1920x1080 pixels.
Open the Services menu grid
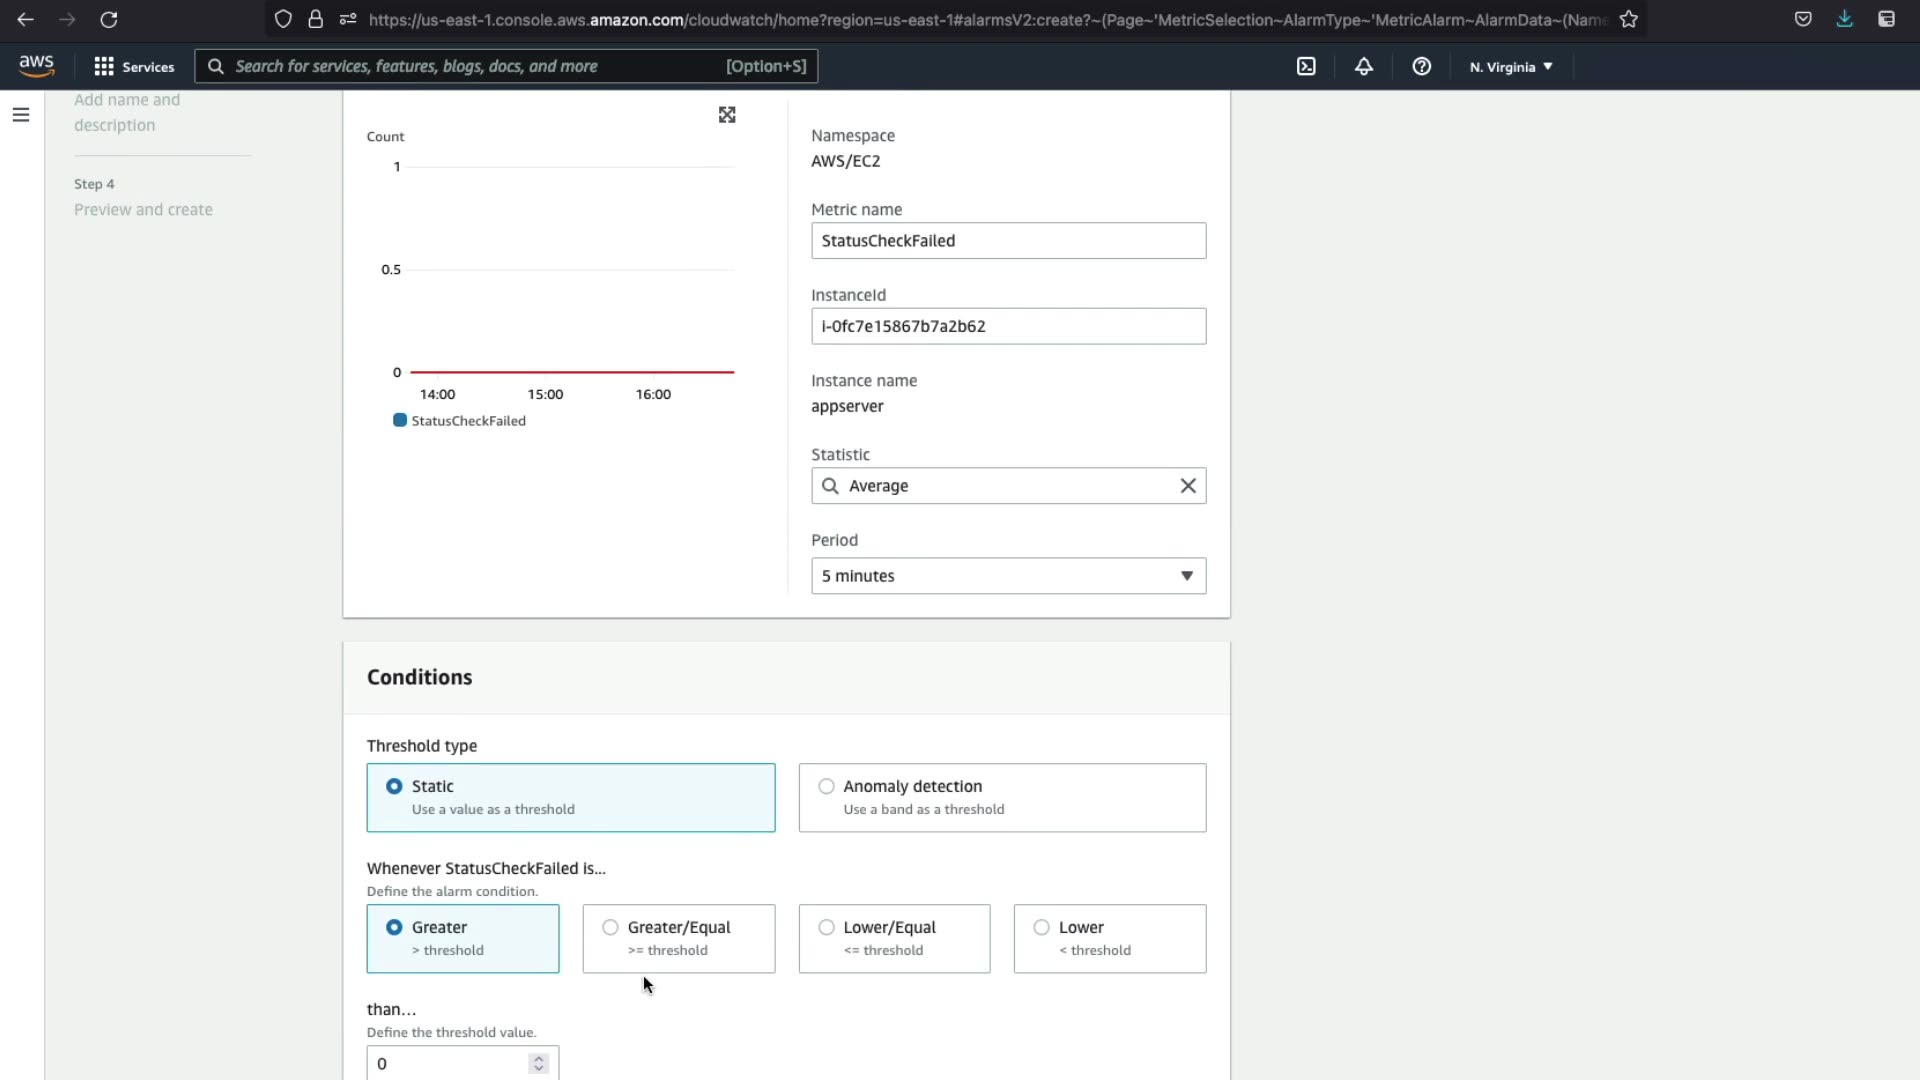pos(134,66)
